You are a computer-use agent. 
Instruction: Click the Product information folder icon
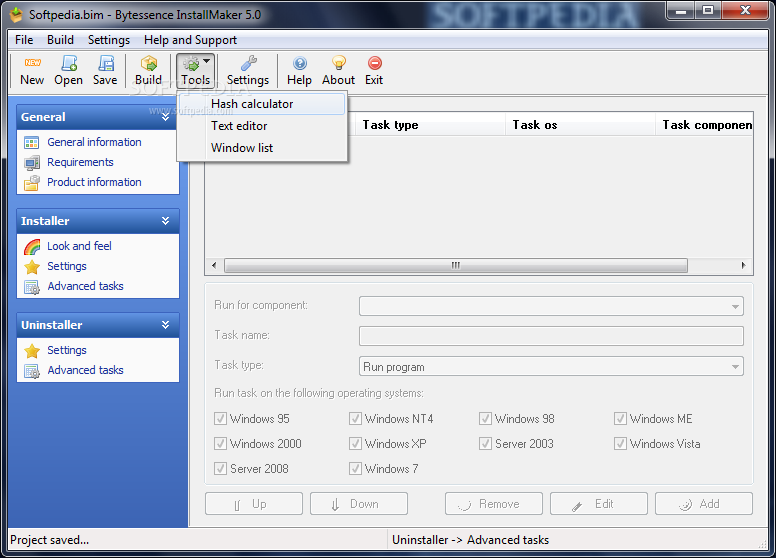(x=32, y=183)
